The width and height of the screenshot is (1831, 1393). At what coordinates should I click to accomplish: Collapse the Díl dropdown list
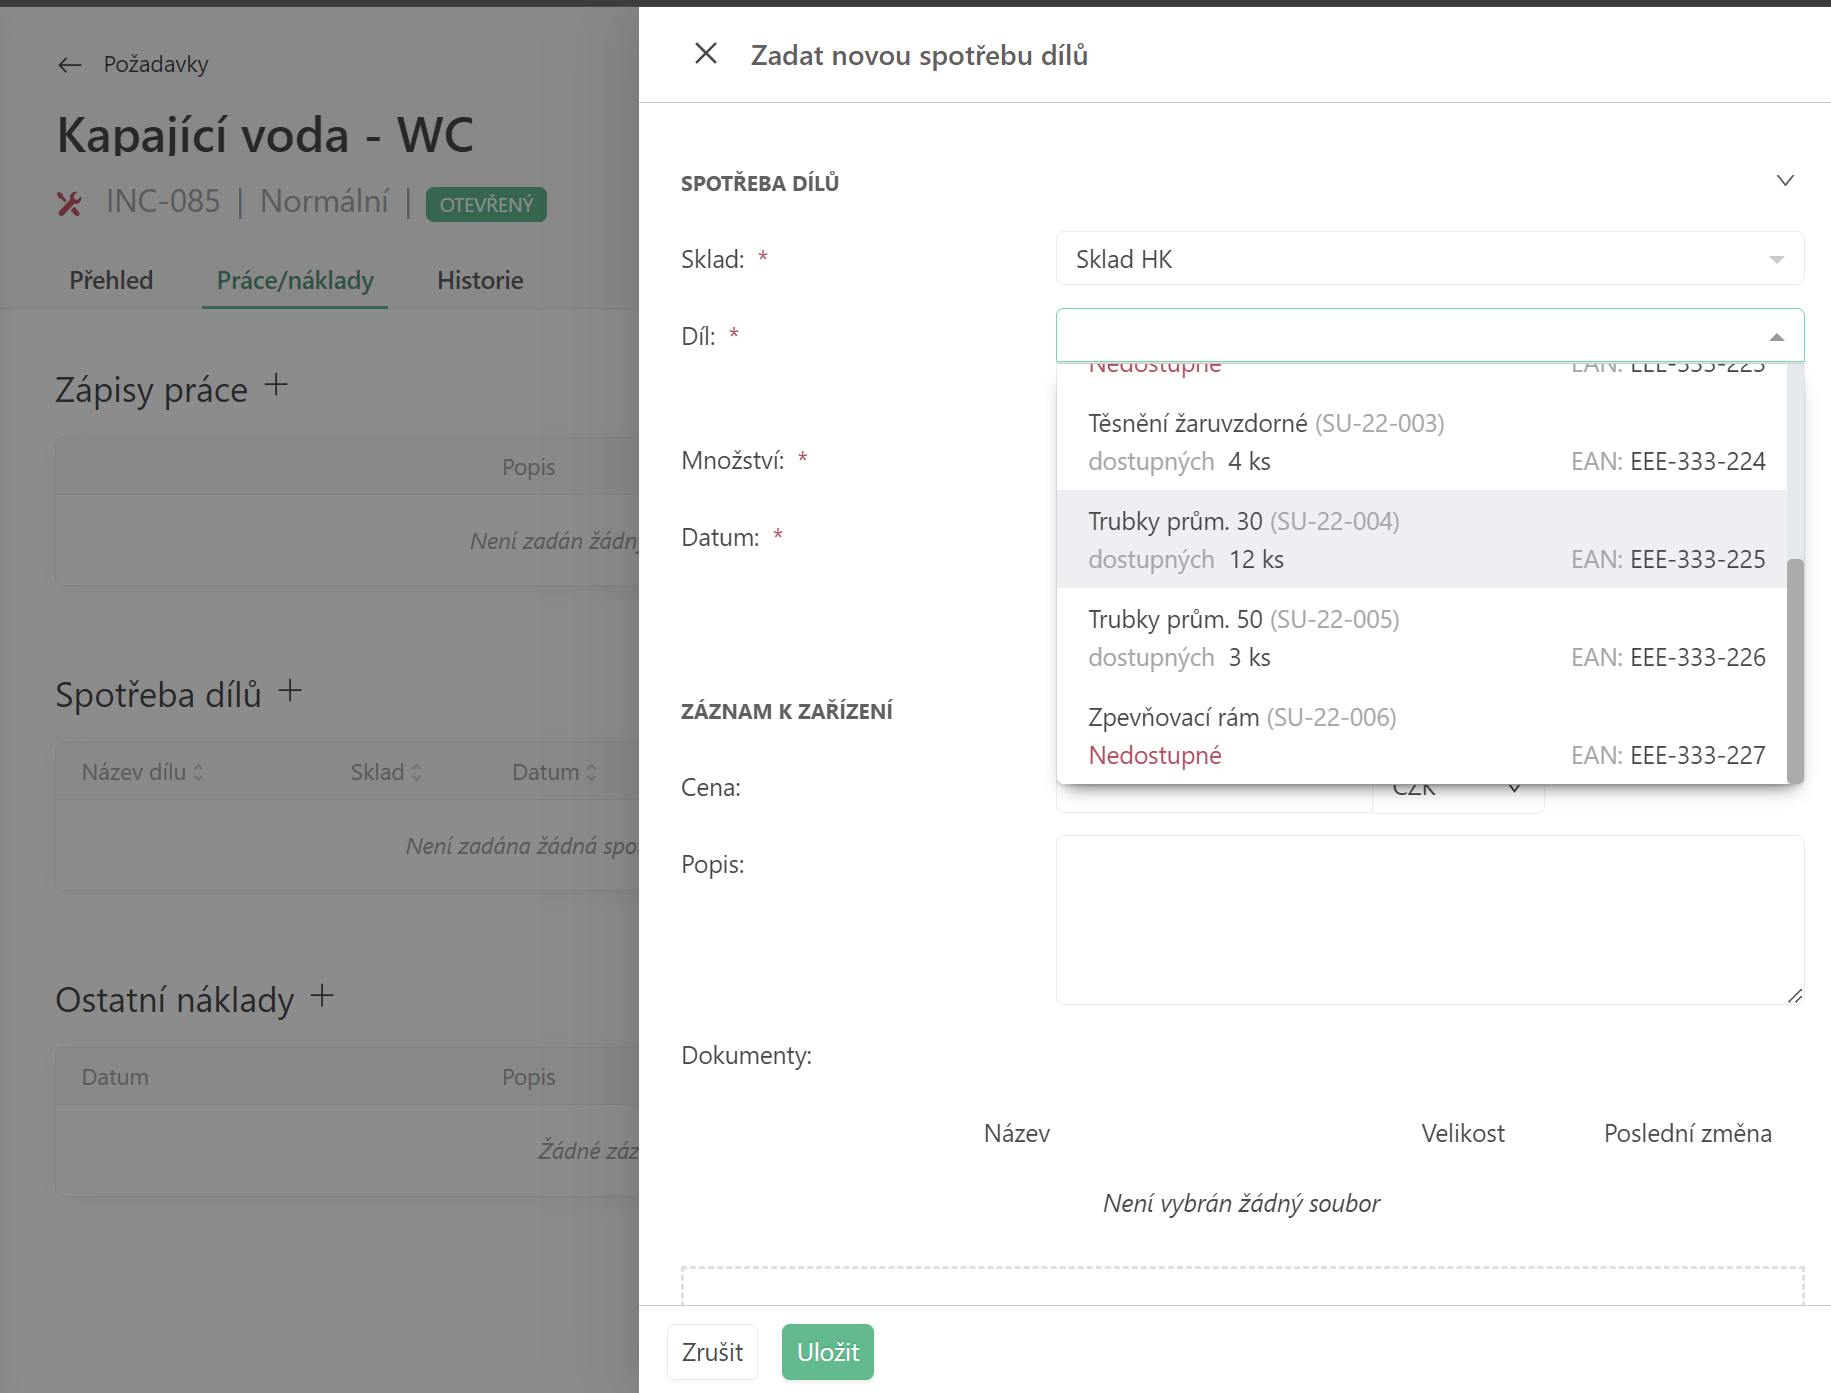click(1776, 337)
